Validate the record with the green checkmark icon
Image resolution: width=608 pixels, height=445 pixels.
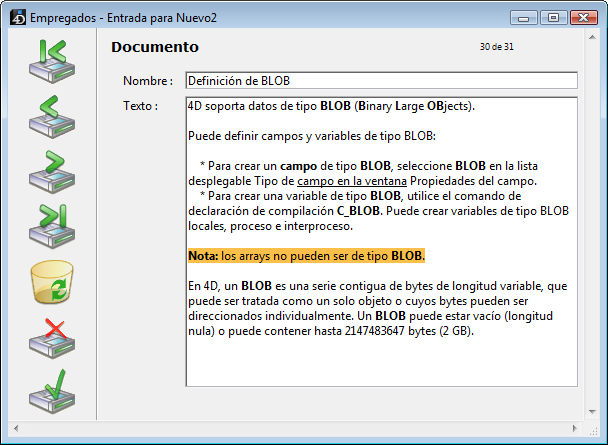[x=49, y=391]
